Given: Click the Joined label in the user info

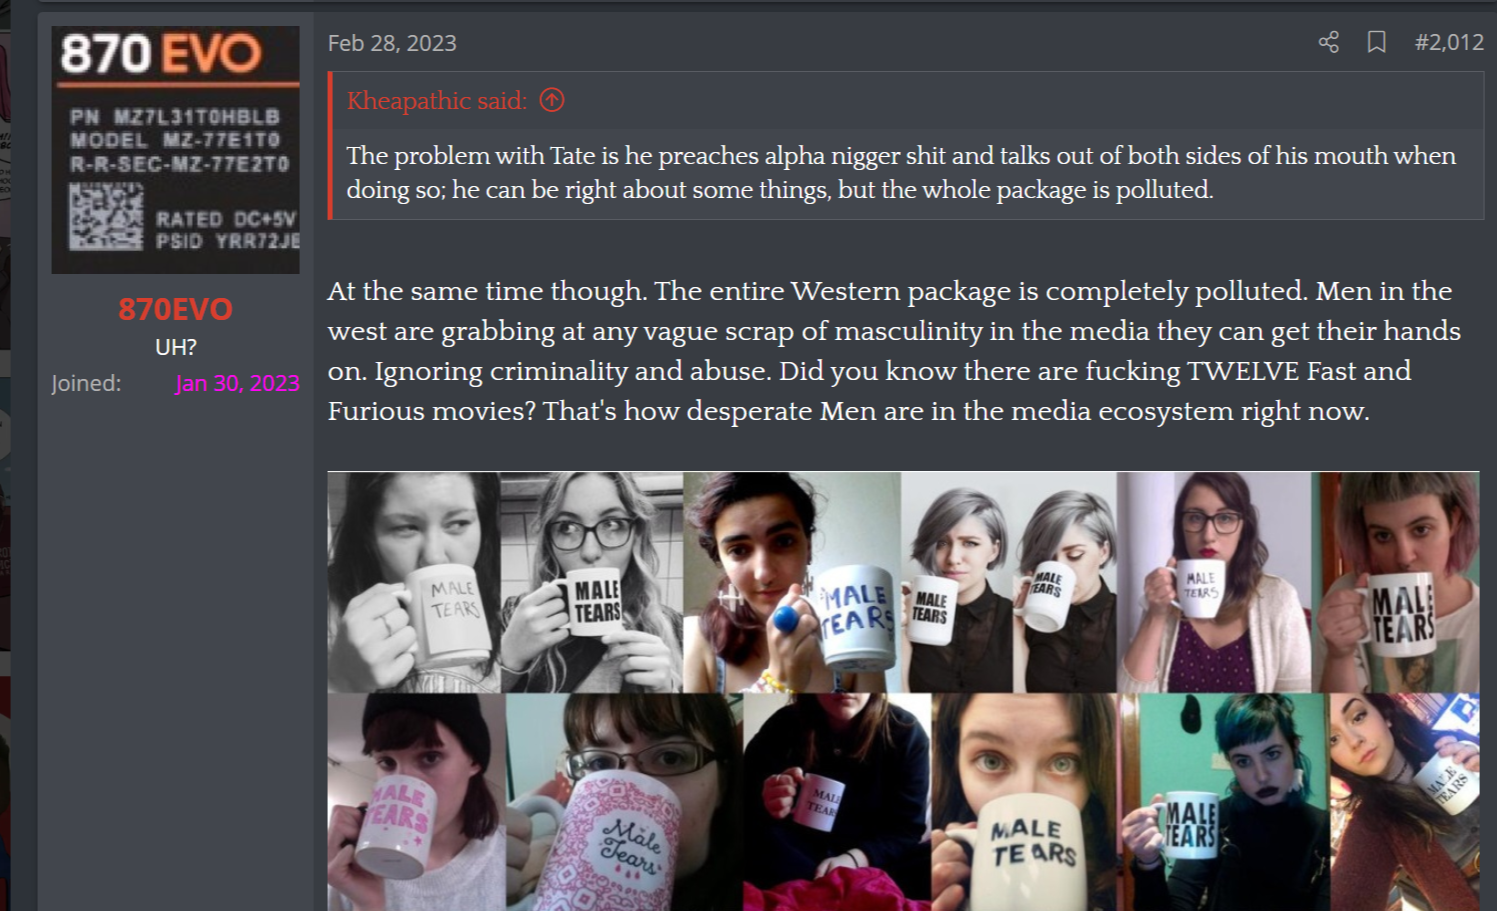Looking at the screenshot, I should pos(86,383).
